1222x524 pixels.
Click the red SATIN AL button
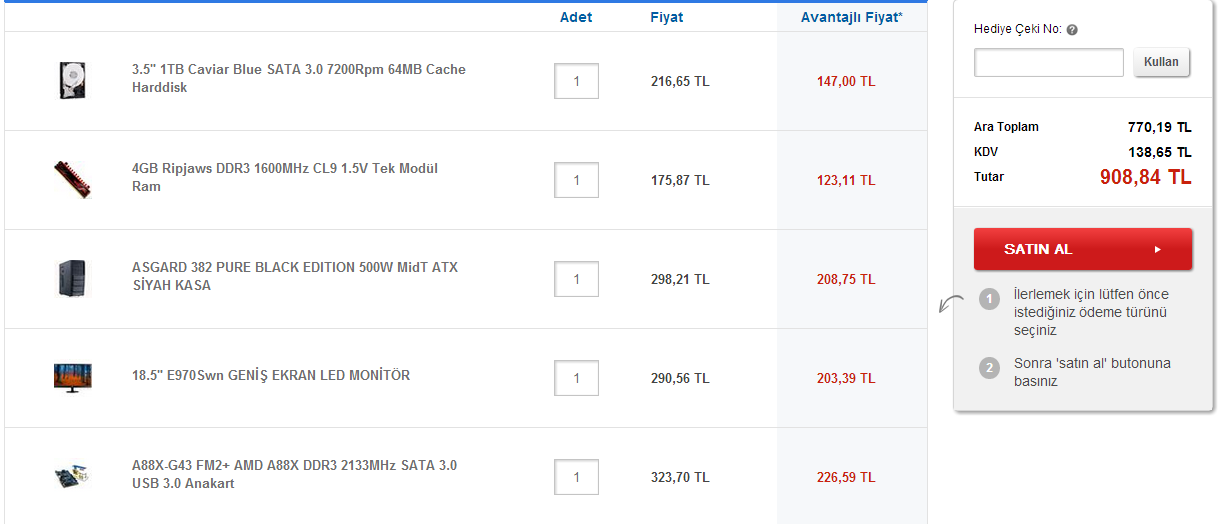(x=1083, y=249)
